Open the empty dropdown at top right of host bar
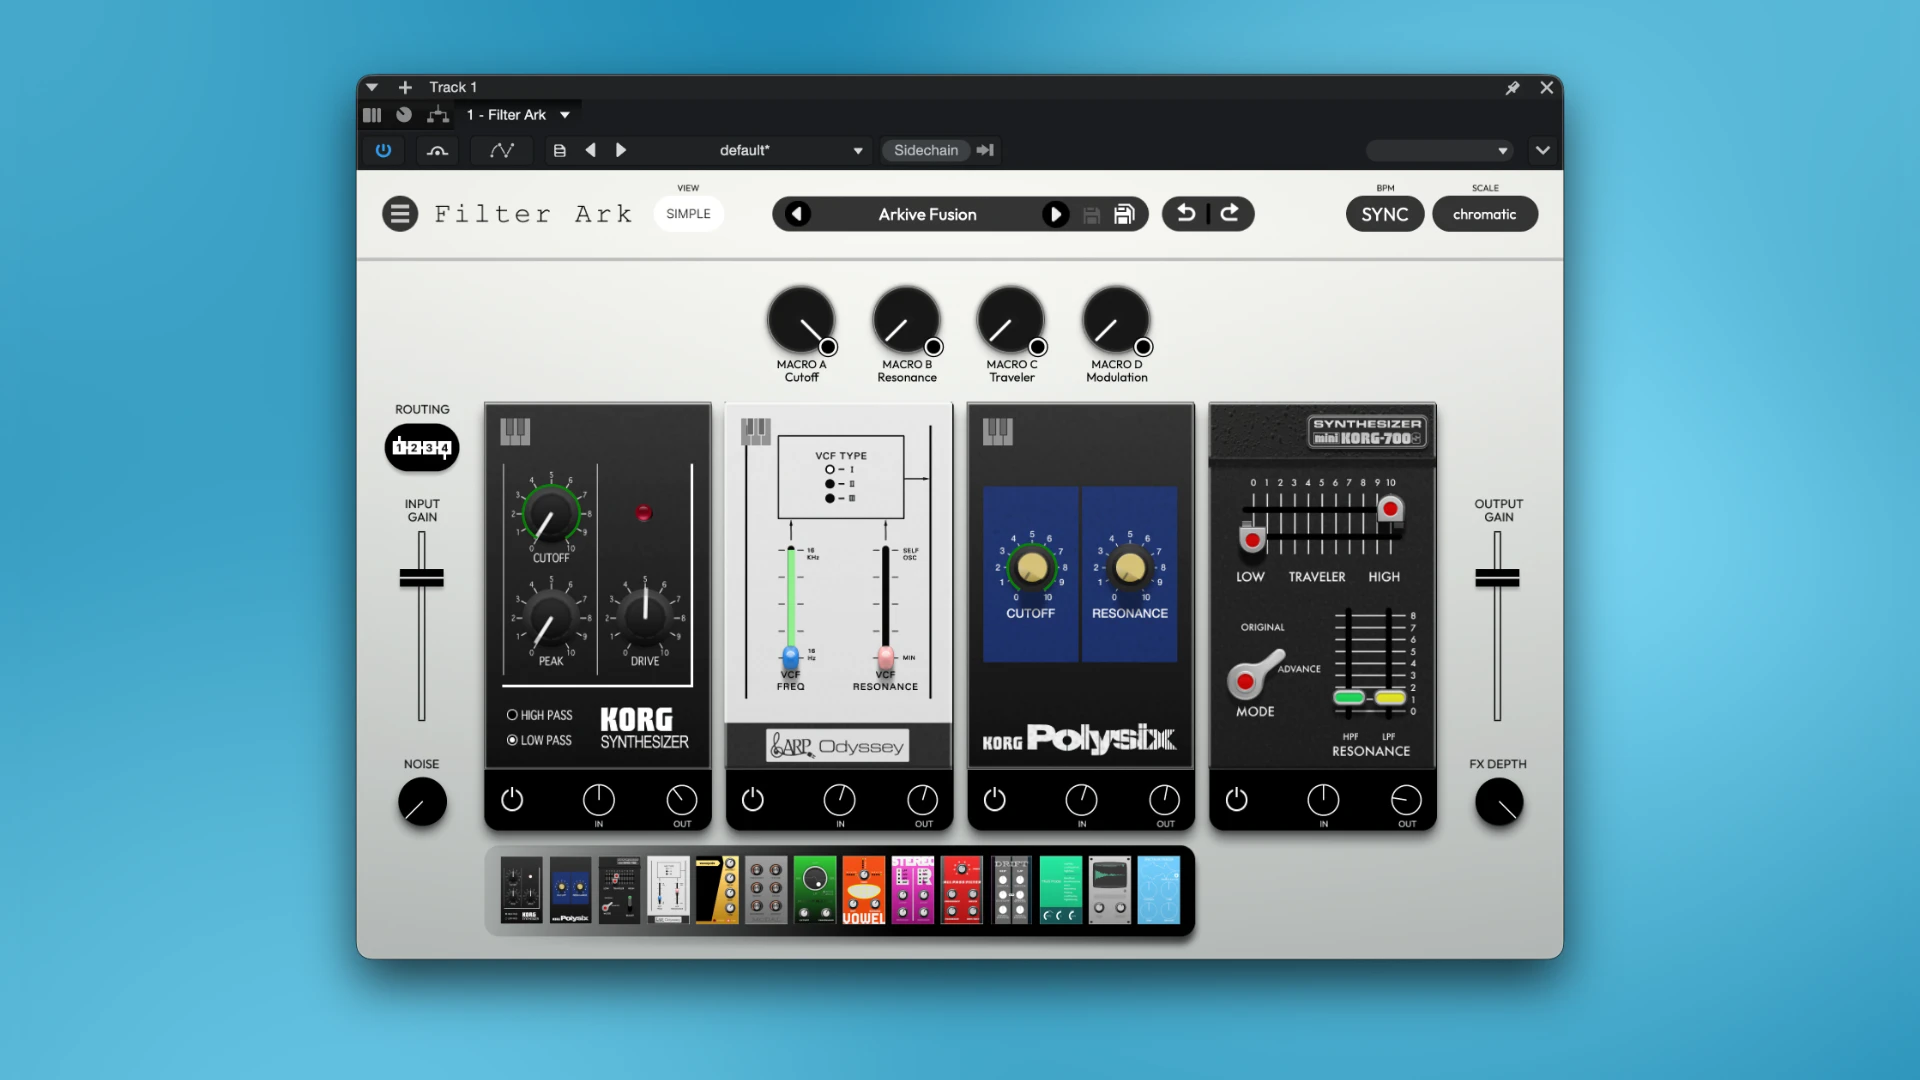 (1439, 150)
